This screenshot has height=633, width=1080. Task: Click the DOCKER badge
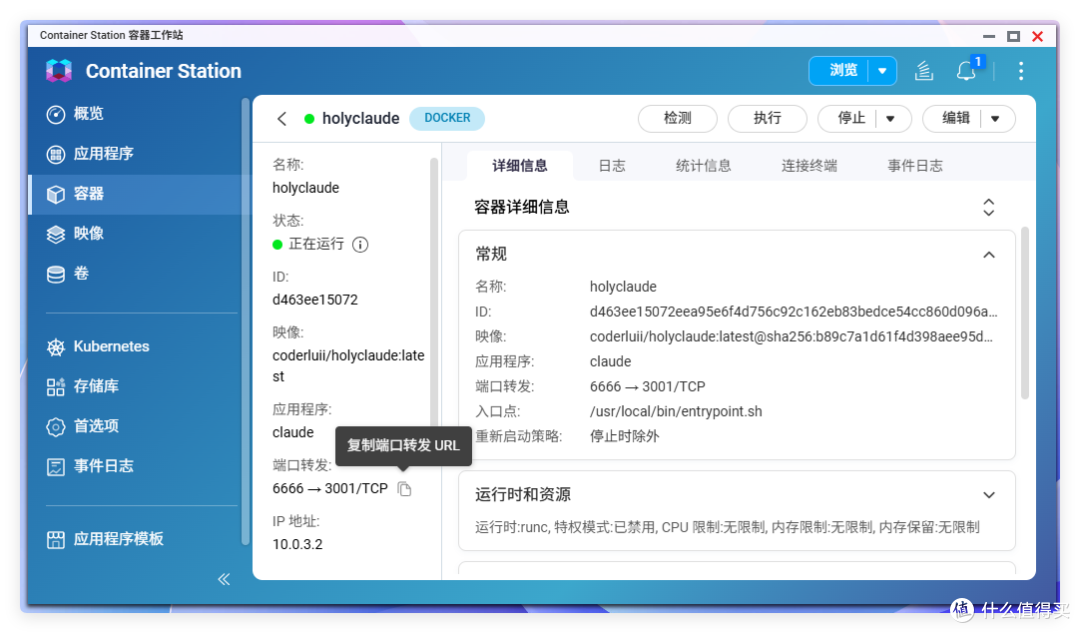447,118
